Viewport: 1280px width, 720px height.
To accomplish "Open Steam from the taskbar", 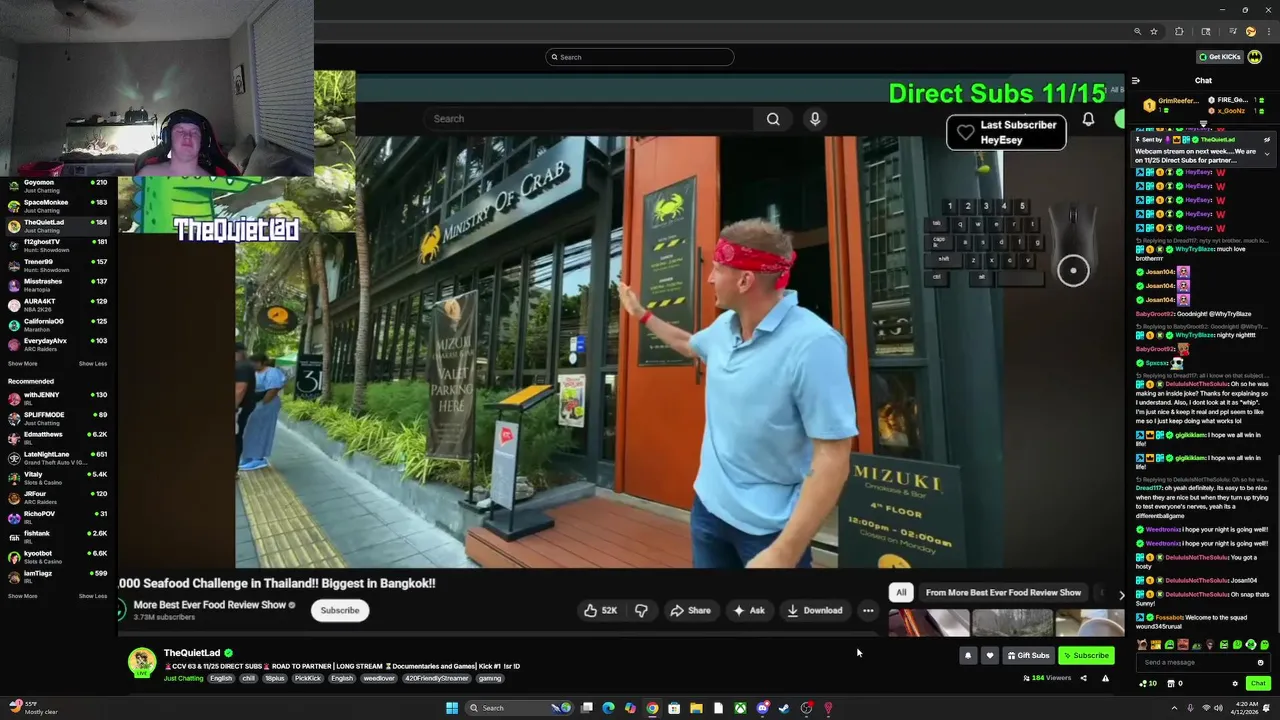I will click(x=784, y=708).
